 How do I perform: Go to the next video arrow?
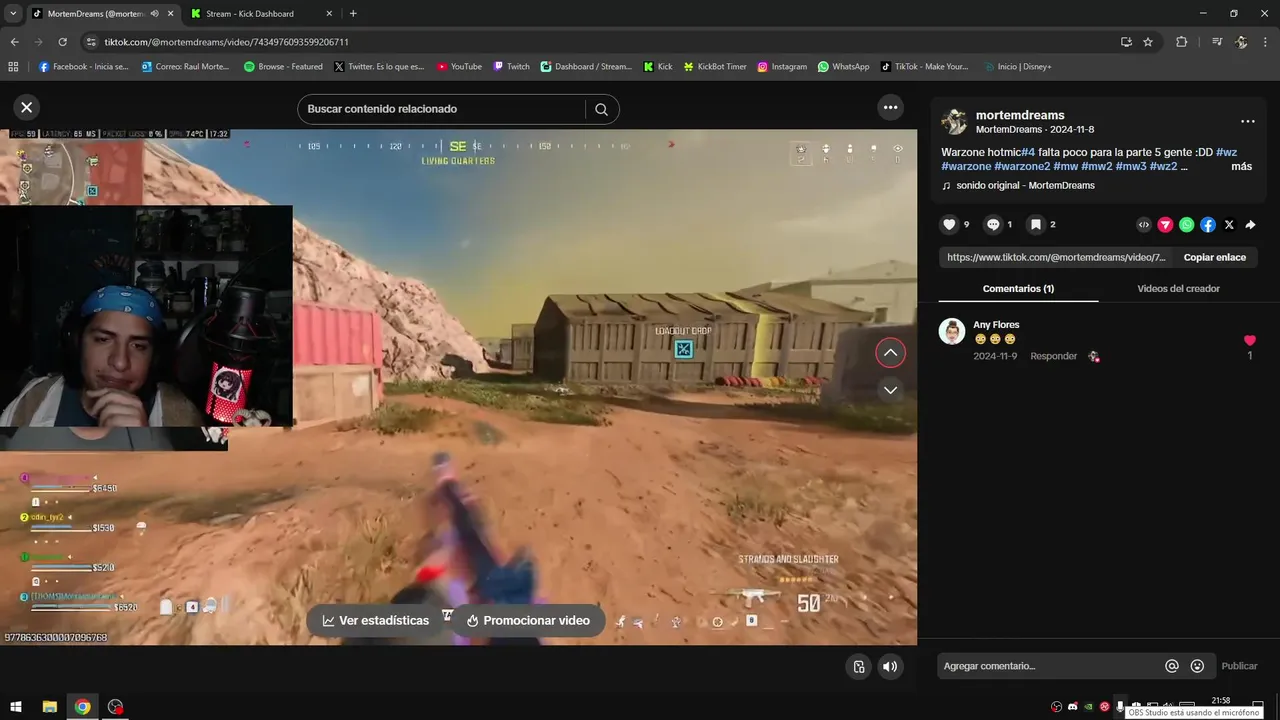pos(890,390)
